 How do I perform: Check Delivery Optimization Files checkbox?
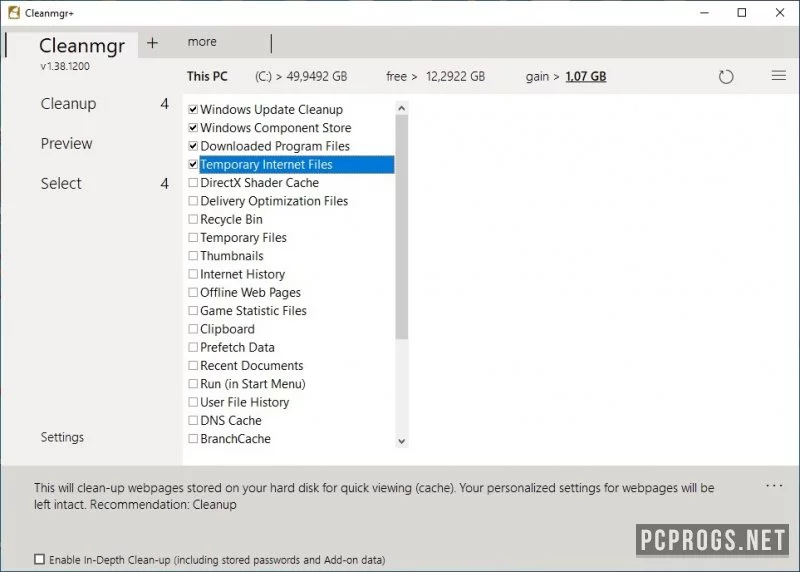click(x=193, y=201)
